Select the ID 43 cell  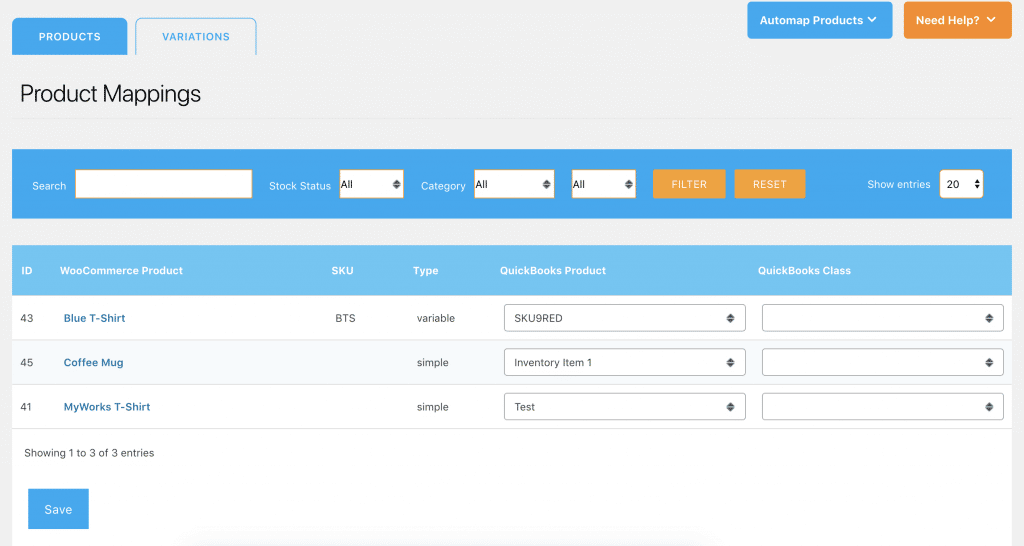click(27, 318)
